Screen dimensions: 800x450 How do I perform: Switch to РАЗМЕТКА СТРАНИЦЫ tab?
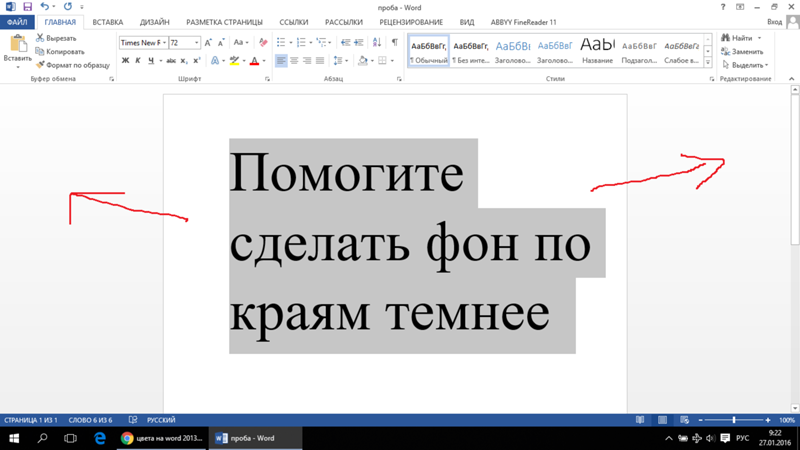[224, 22]
